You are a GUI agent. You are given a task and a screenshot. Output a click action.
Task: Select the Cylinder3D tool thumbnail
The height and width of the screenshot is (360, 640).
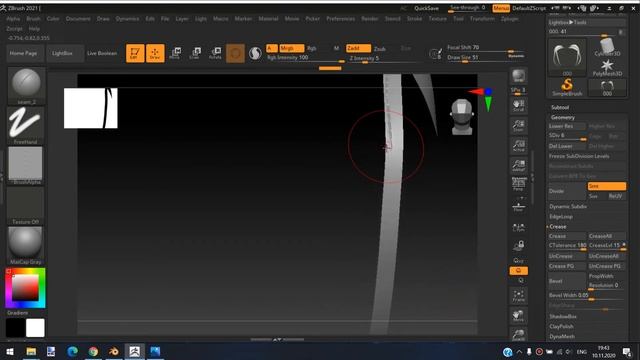click(x=607, y=47)
